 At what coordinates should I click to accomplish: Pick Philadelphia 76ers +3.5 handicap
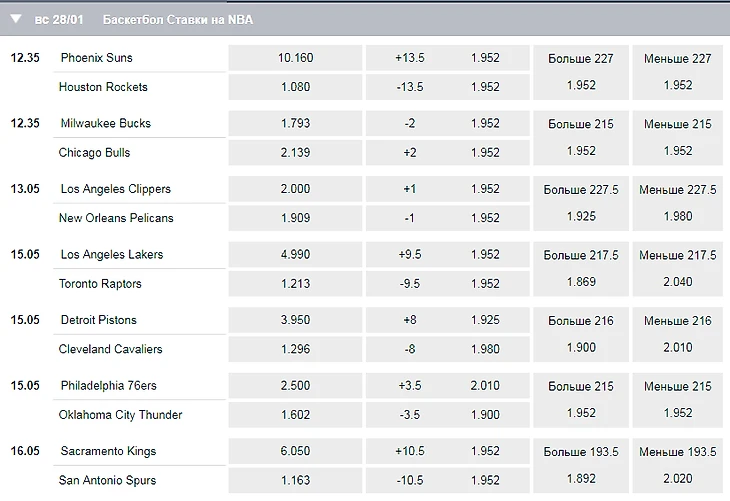(x=447, y=386)
